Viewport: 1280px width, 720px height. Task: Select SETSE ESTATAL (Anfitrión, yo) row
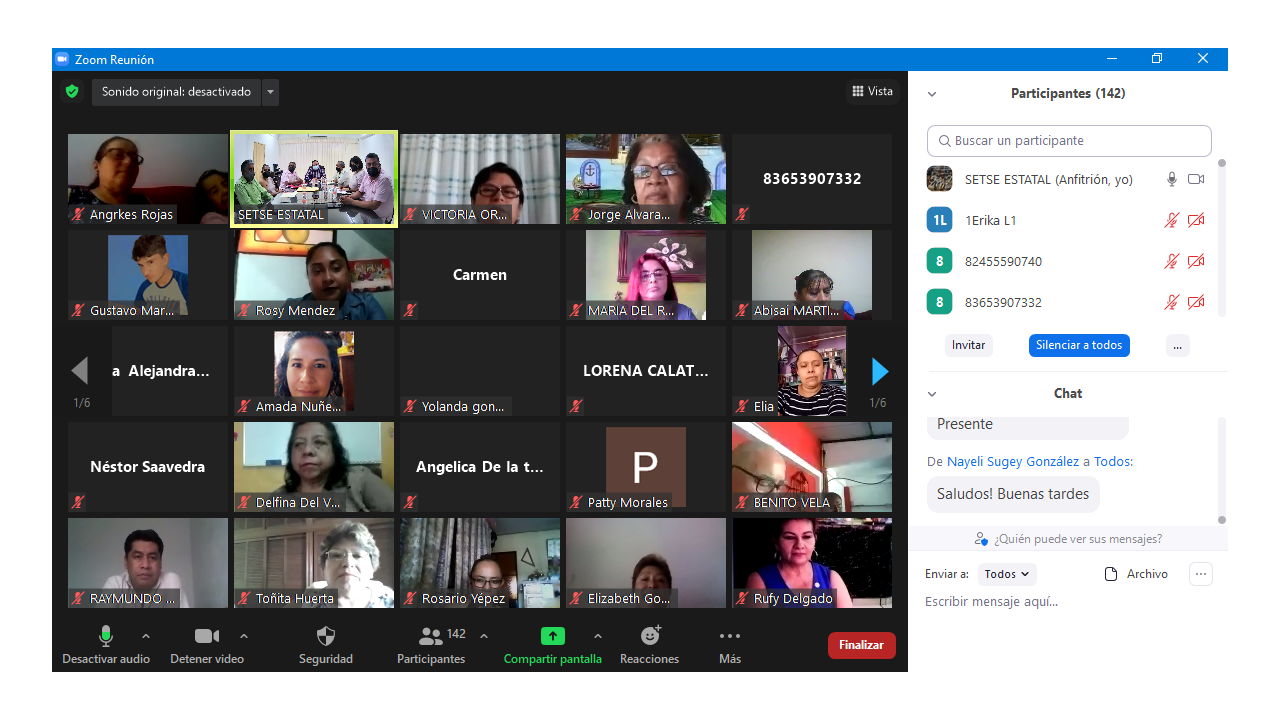pyautogui.click(x=1068, y=179)
